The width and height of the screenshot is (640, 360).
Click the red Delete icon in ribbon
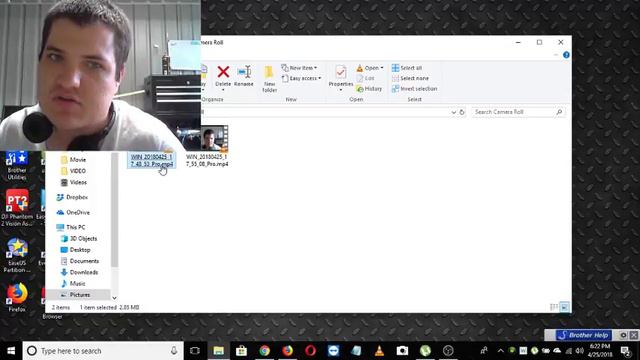[x=223, y=72]
